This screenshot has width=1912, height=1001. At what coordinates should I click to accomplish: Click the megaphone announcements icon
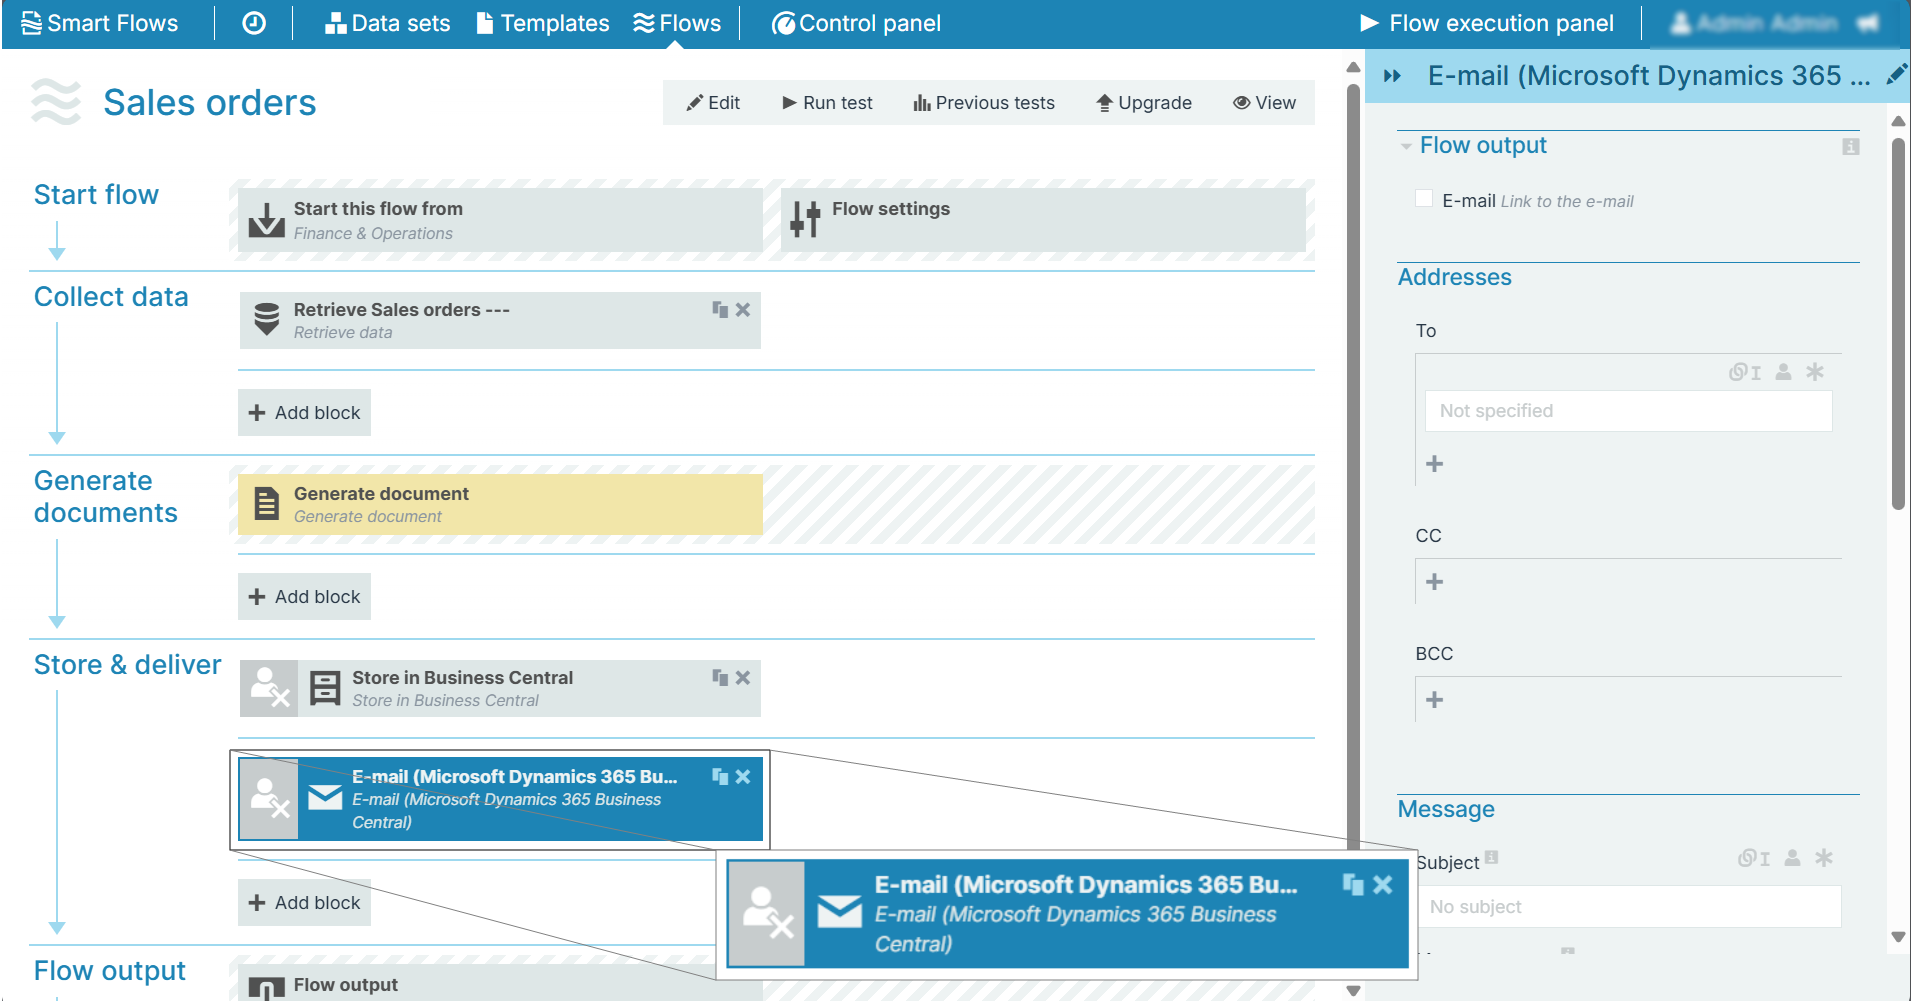1868,23
